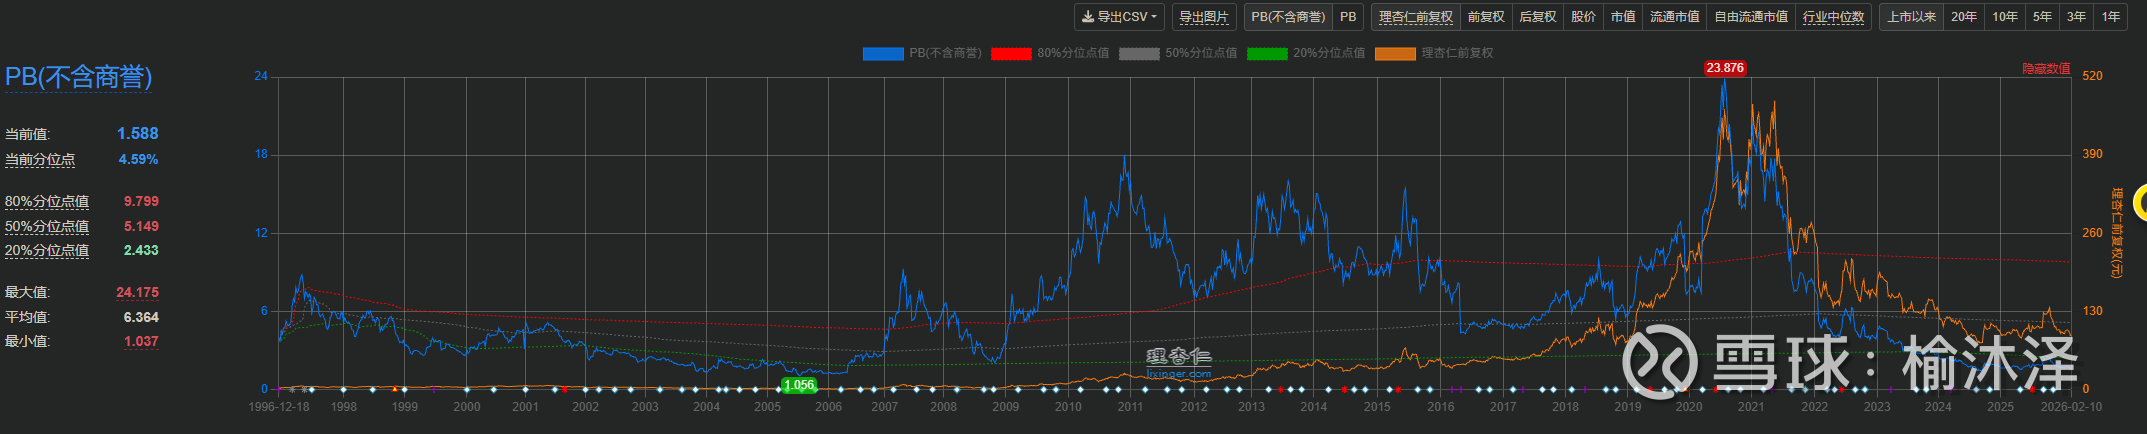Screen dimensions: 2147x434
Task: Click the red 23.876 peak marker
Action: point(1725,68)
